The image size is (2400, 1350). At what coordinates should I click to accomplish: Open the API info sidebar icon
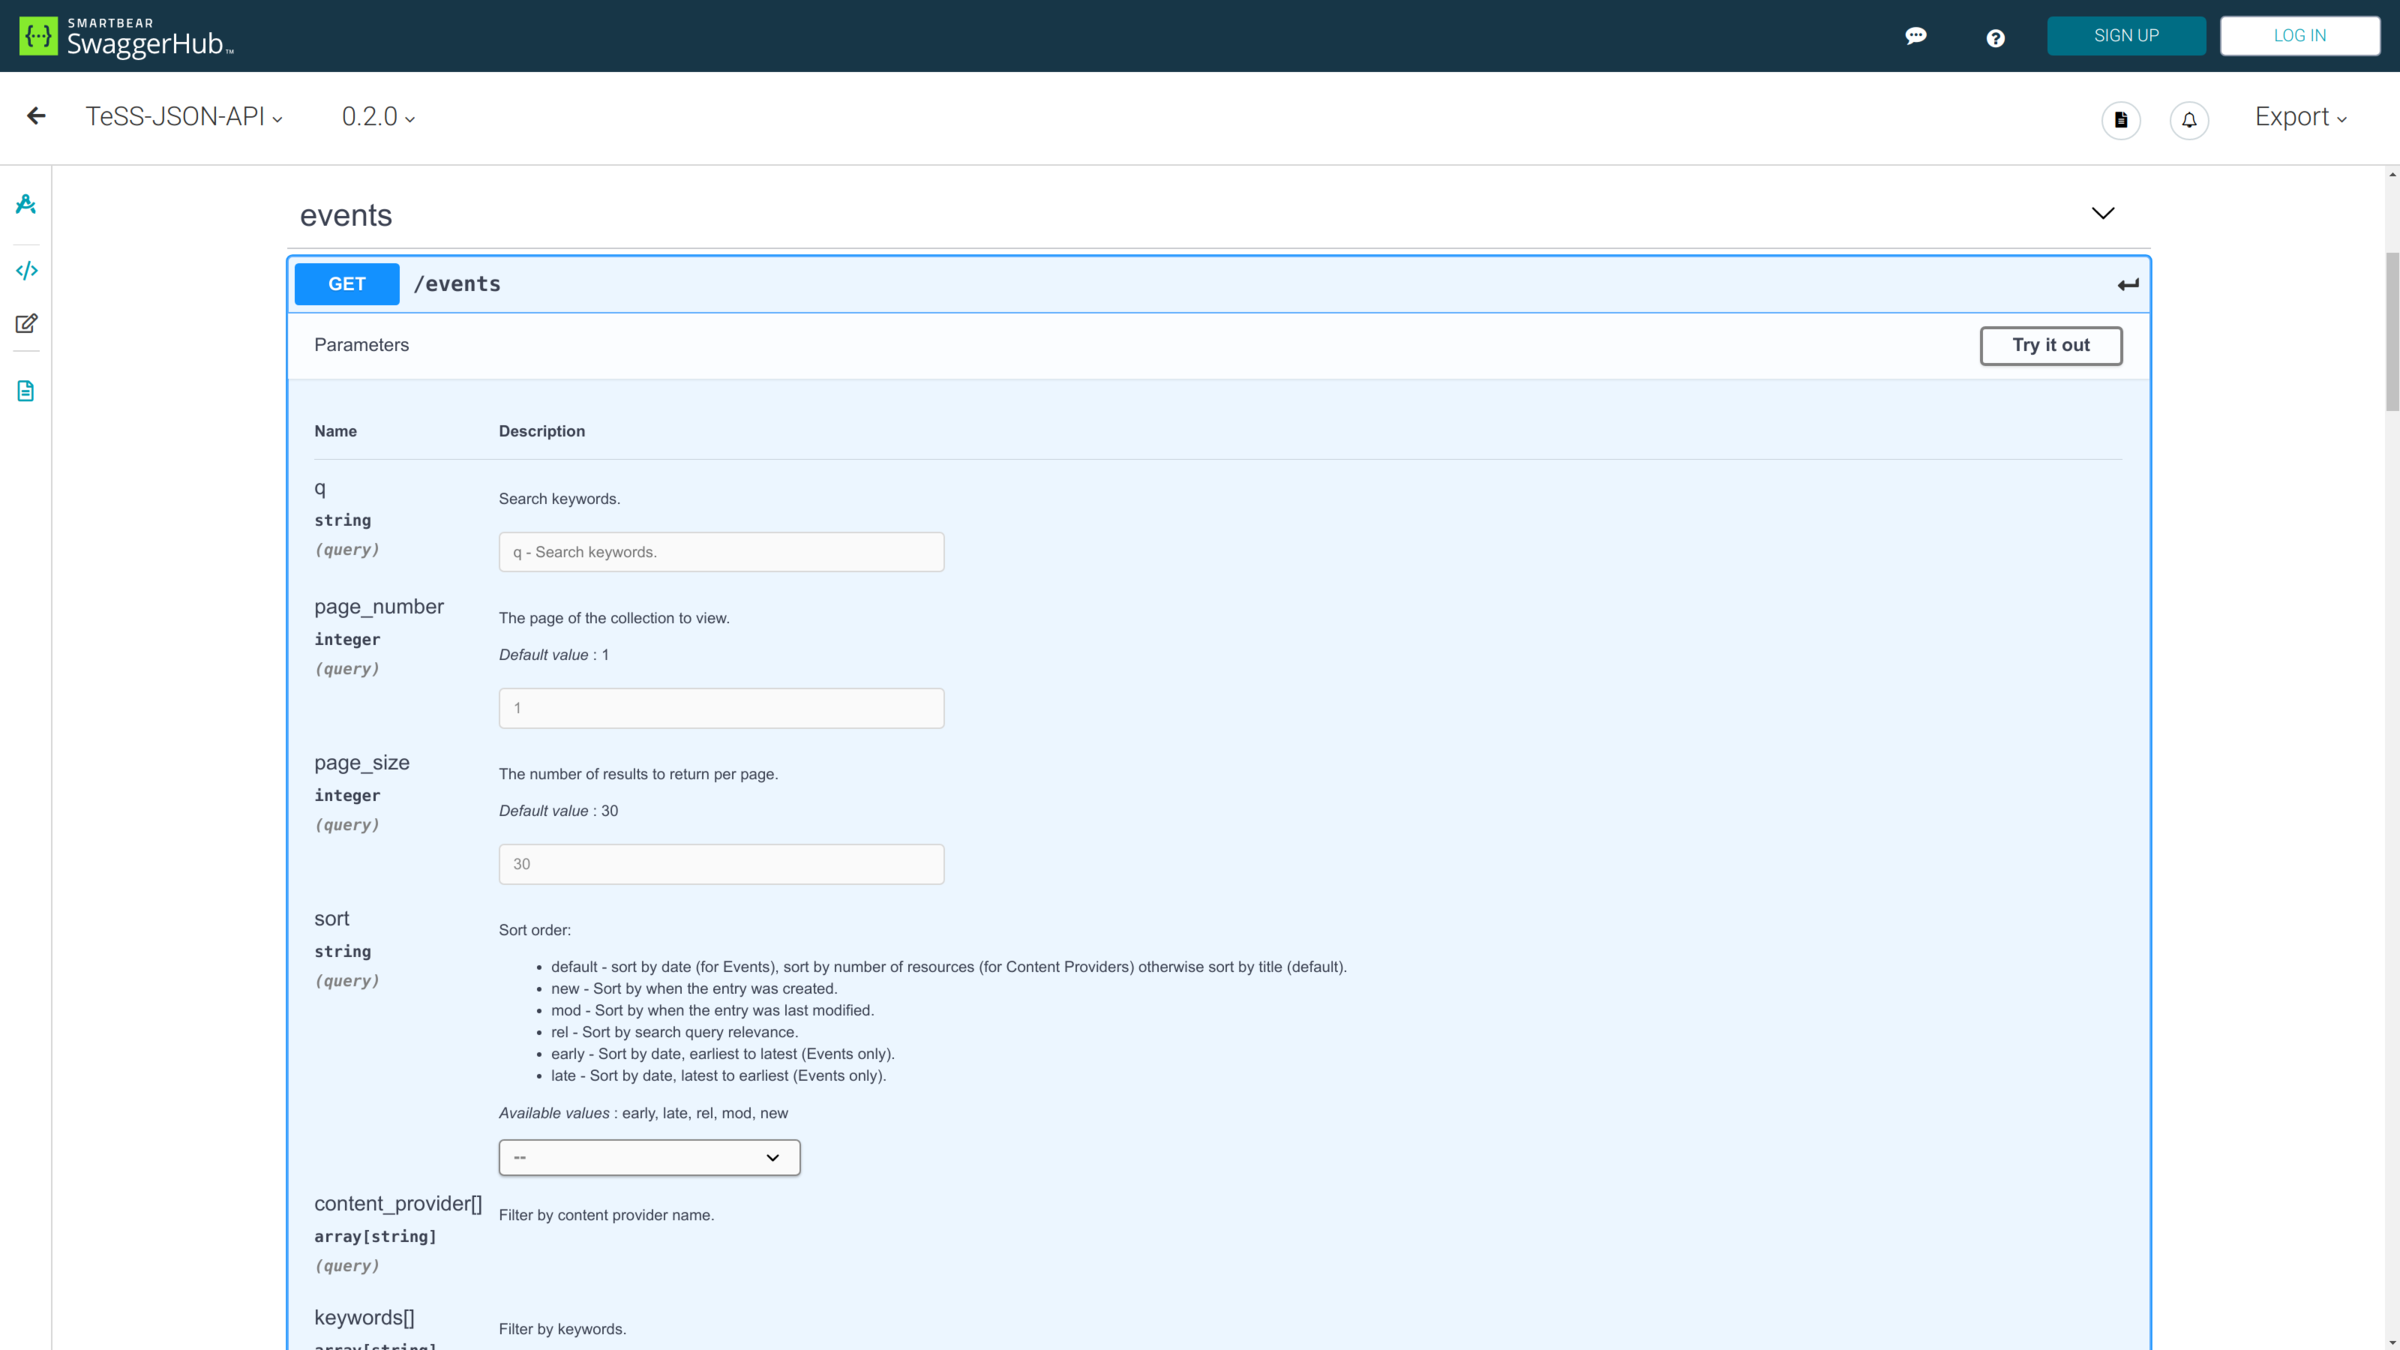click(x=26, y=205)
